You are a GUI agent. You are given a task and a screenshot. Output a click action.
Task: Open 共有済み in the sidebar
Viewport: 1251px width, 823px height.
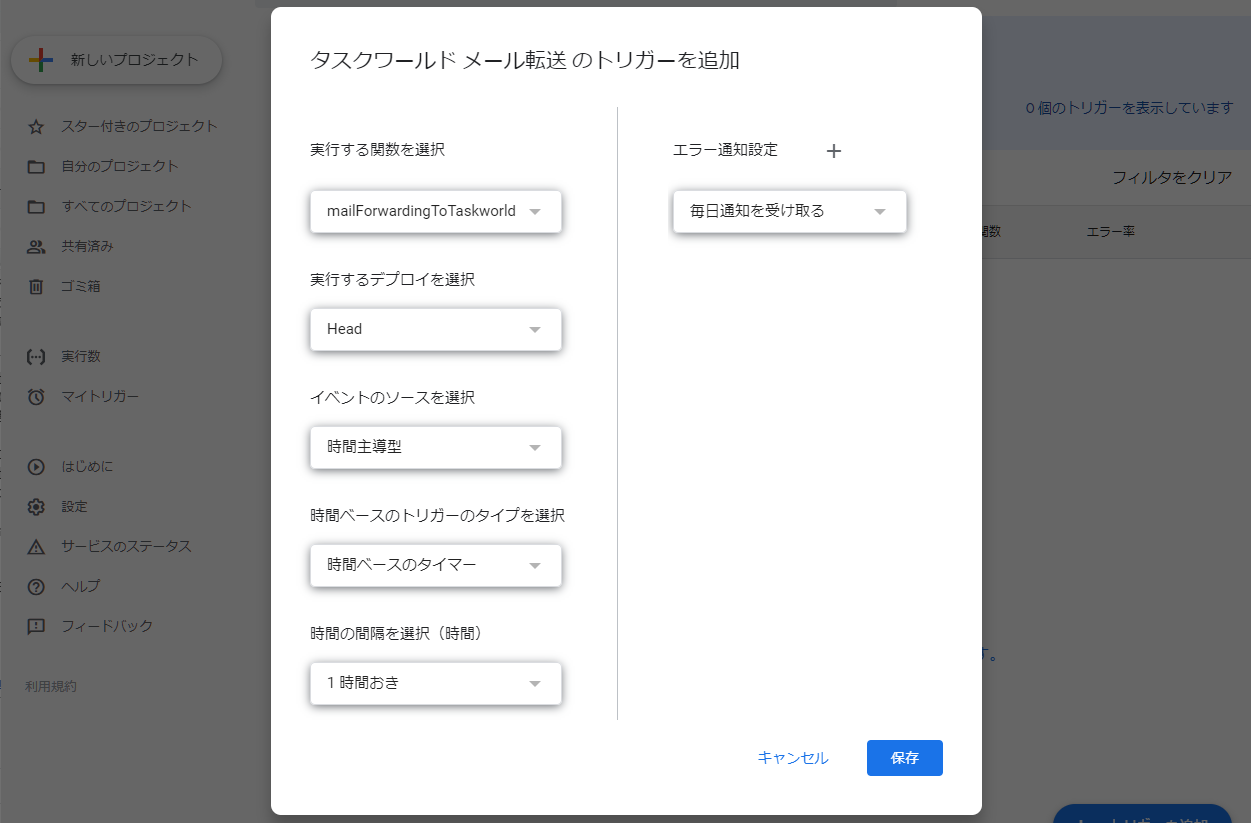(x=87, y=246)
